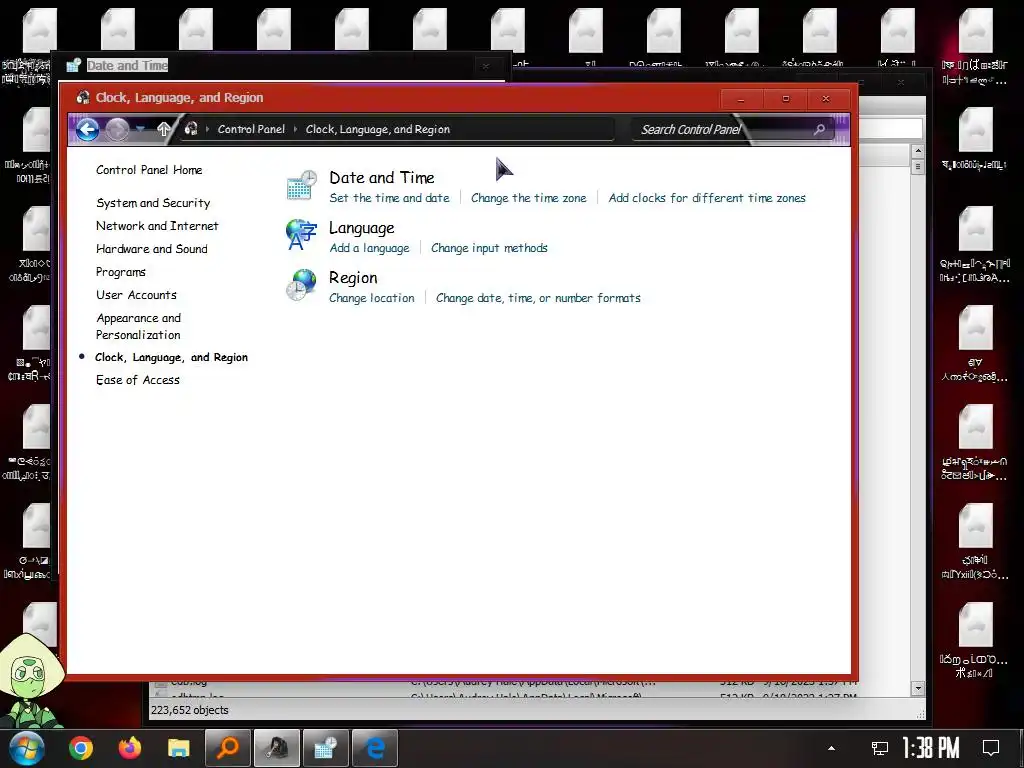Open the recent pages dropdown arrow
1024x768 pixels.
click(x=140, y=129)
